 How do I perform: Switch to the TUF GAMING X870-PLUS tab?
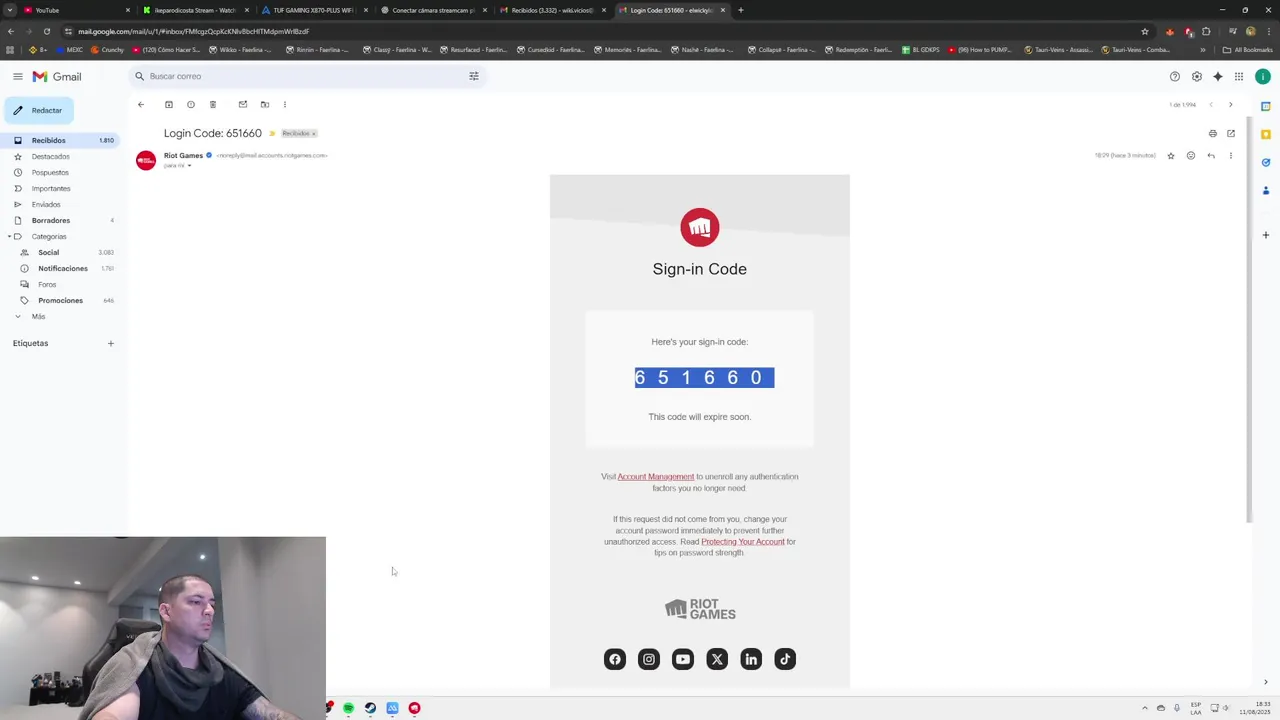tap(313, 10)
